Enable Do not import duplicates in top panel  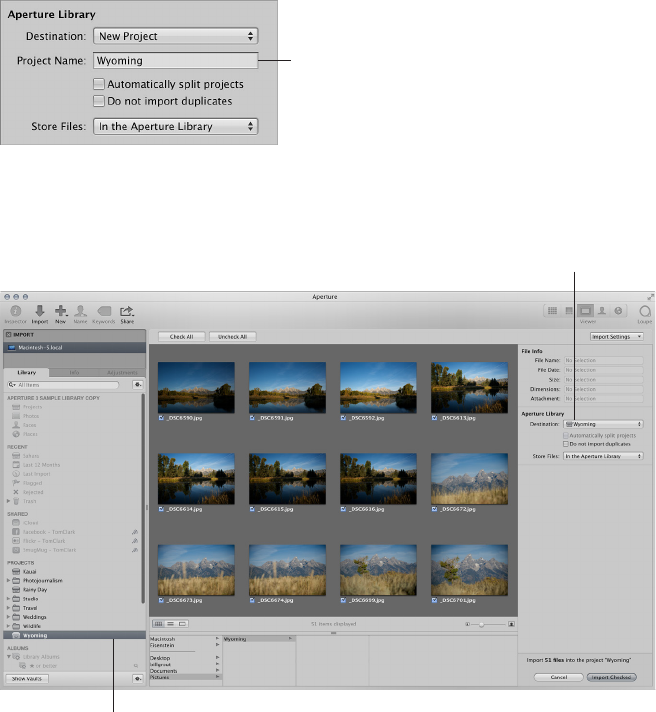tap(99, 101)
